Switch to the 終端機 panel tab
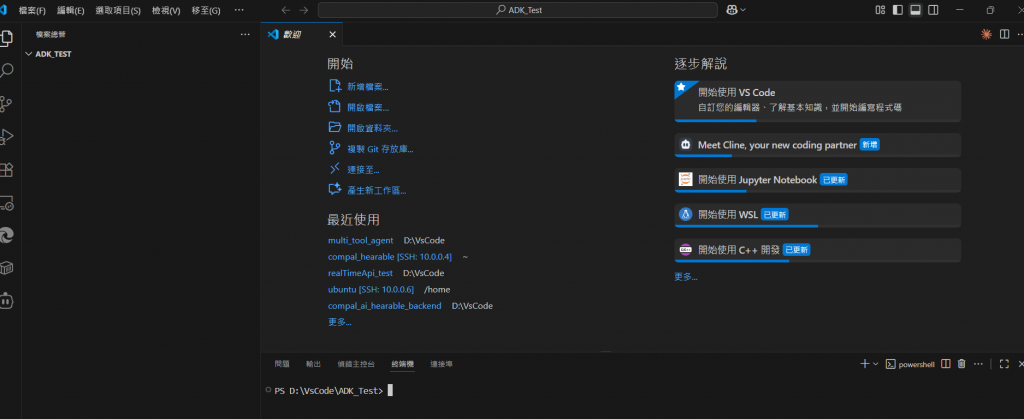Viewport: 1024px width, 419px height. (x=402, y=364)
